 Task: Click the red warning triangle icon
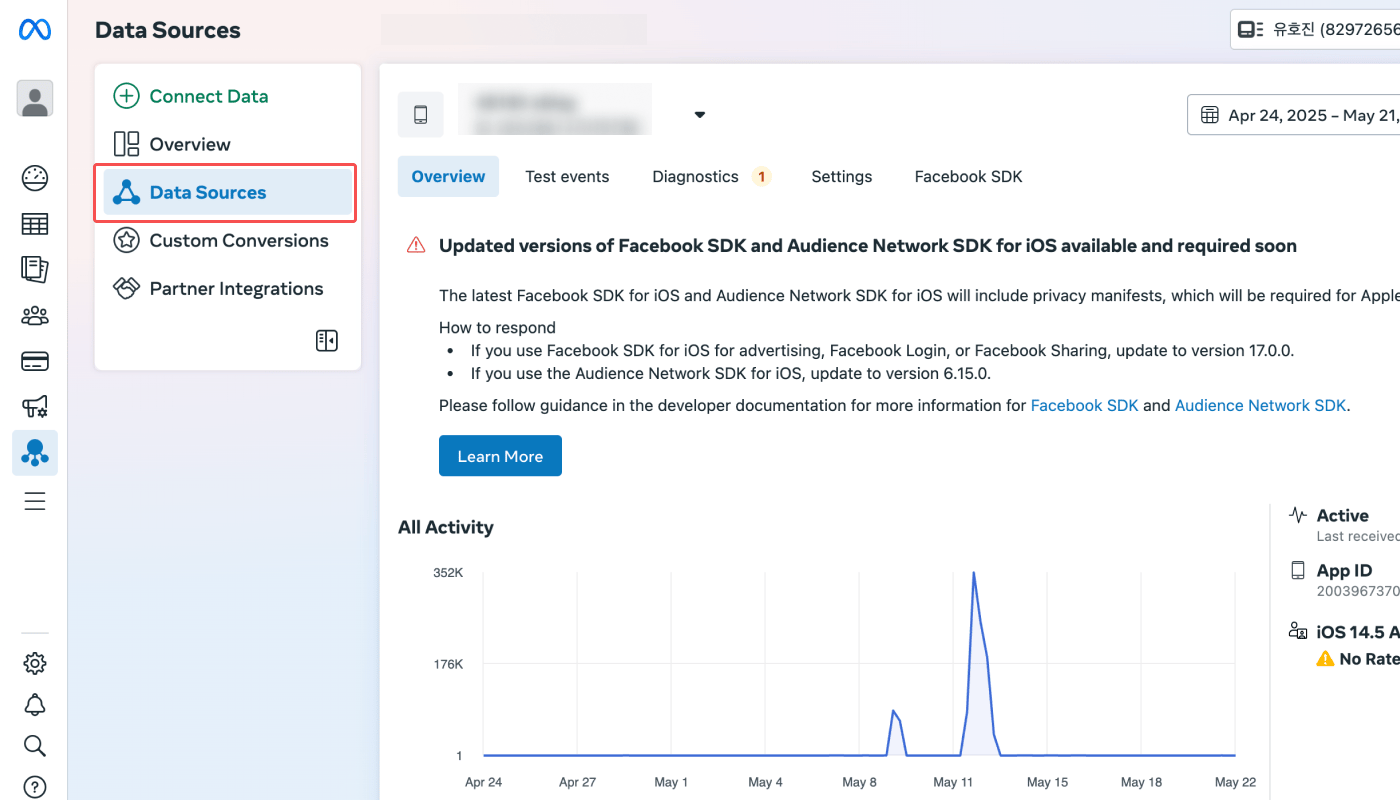416,246
